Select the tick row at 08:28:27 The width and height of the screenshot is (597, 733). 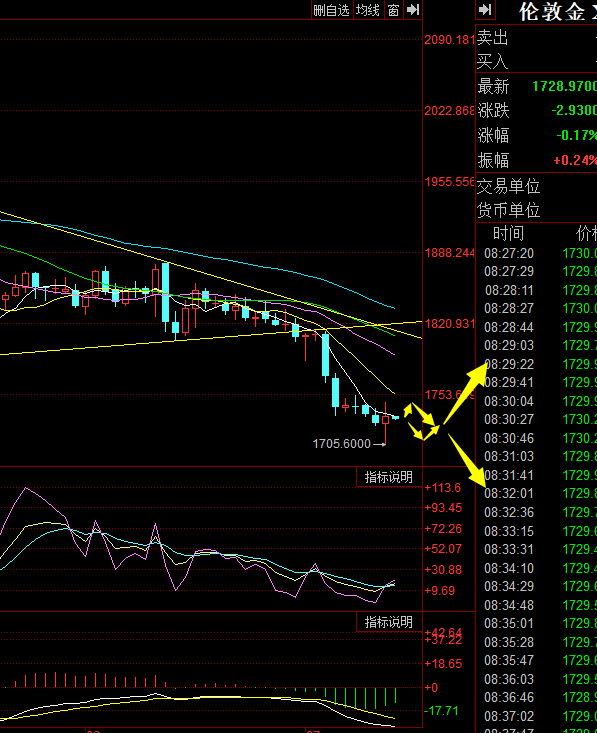pyautogui.click(x=536, y=309)
